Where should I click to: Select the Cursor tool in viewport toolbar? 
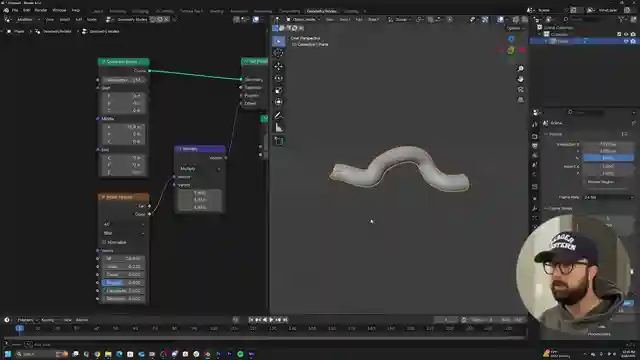click(279, 53)
